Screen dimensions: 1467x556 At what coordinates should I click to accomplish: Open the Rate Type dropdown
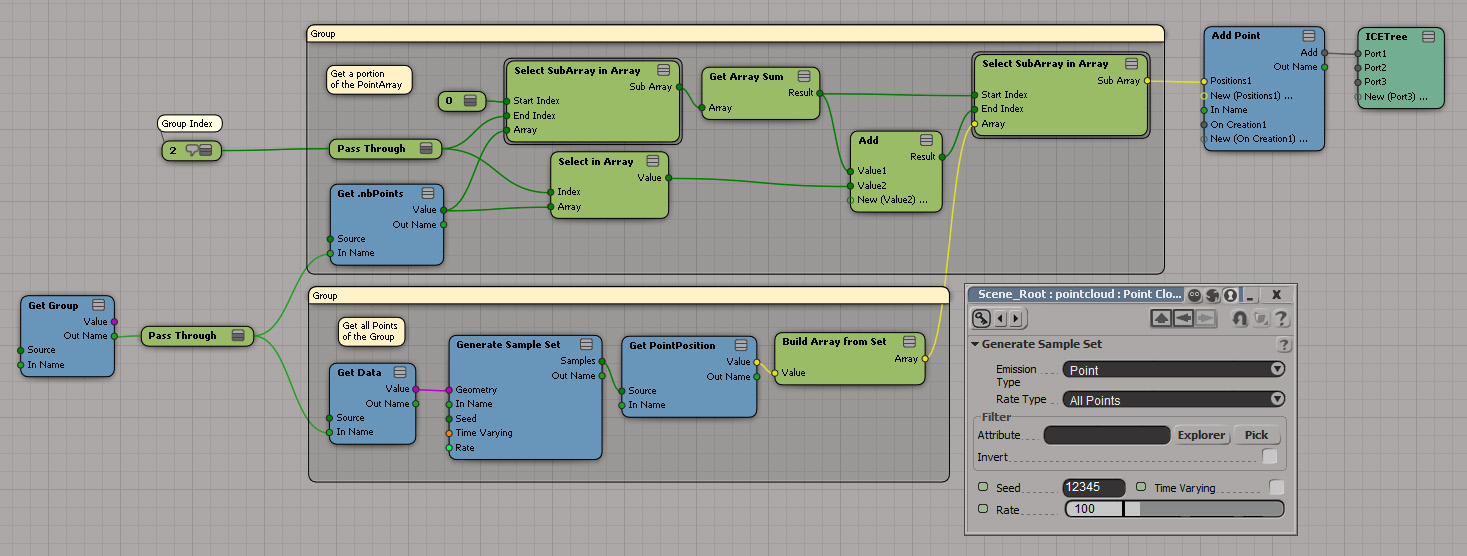pos(1173,400)
